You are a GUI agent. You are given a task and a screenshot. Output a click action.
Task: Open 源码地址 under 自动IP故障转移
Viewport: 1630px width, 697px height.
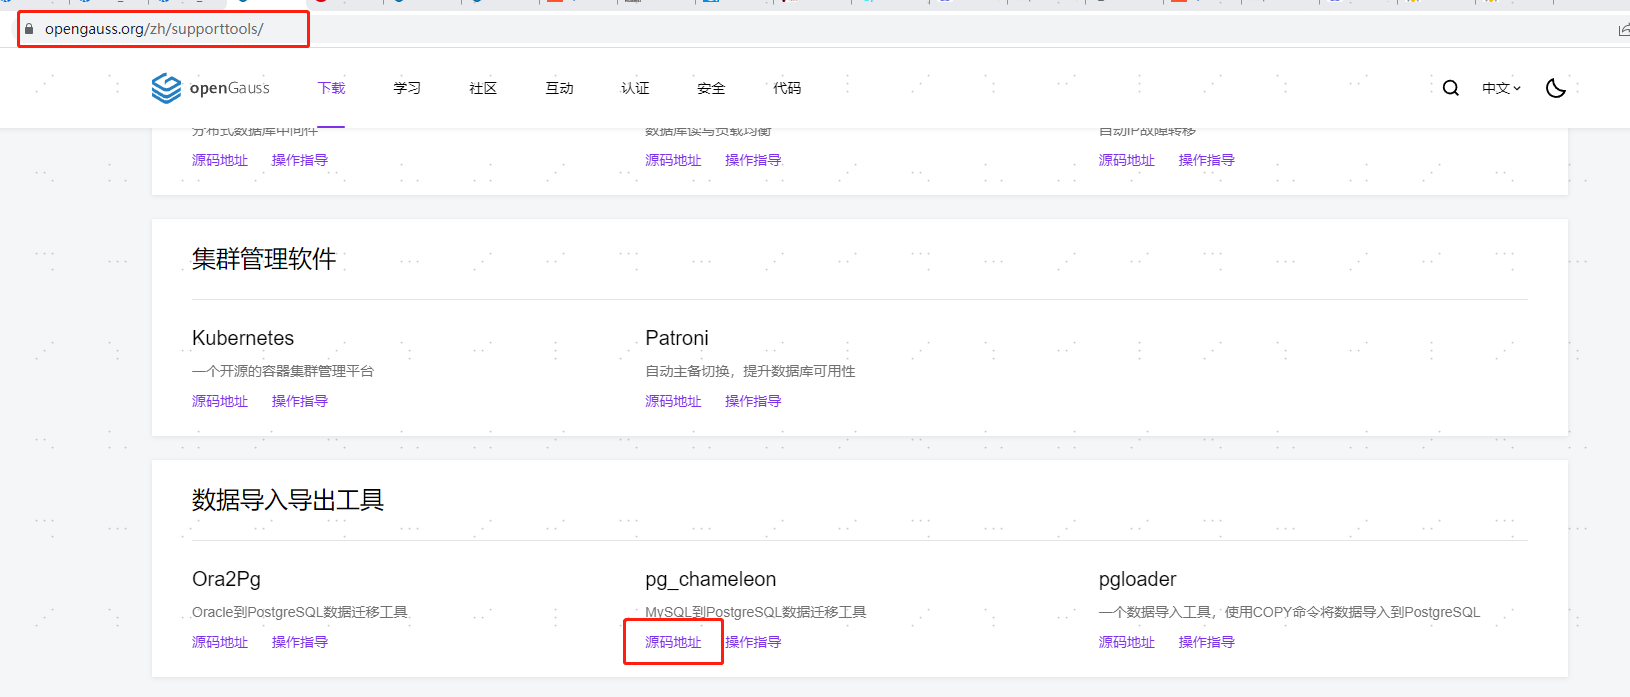[x=1127, y=160]
